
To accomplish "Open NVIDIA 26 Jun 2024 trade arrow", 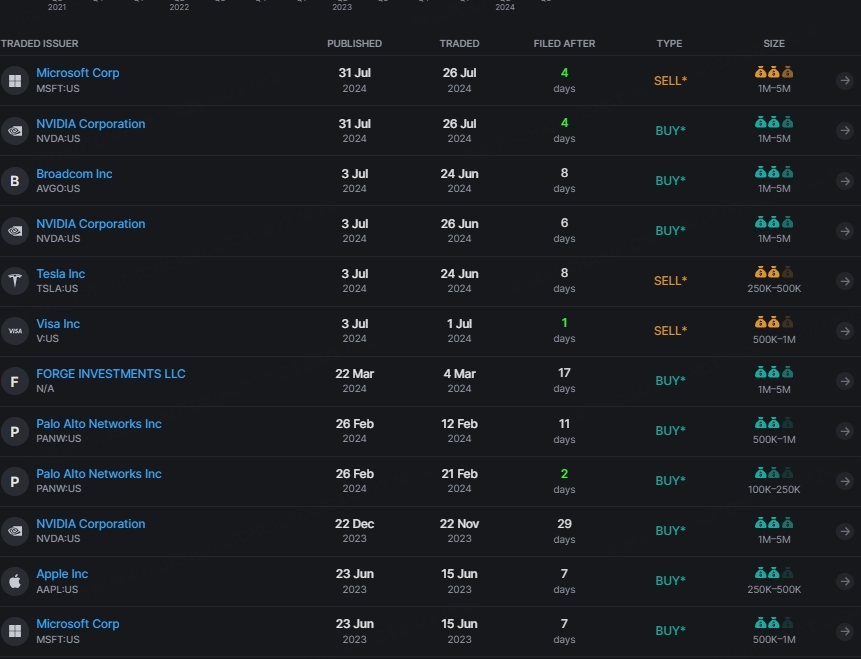I will tap(845, 231).
